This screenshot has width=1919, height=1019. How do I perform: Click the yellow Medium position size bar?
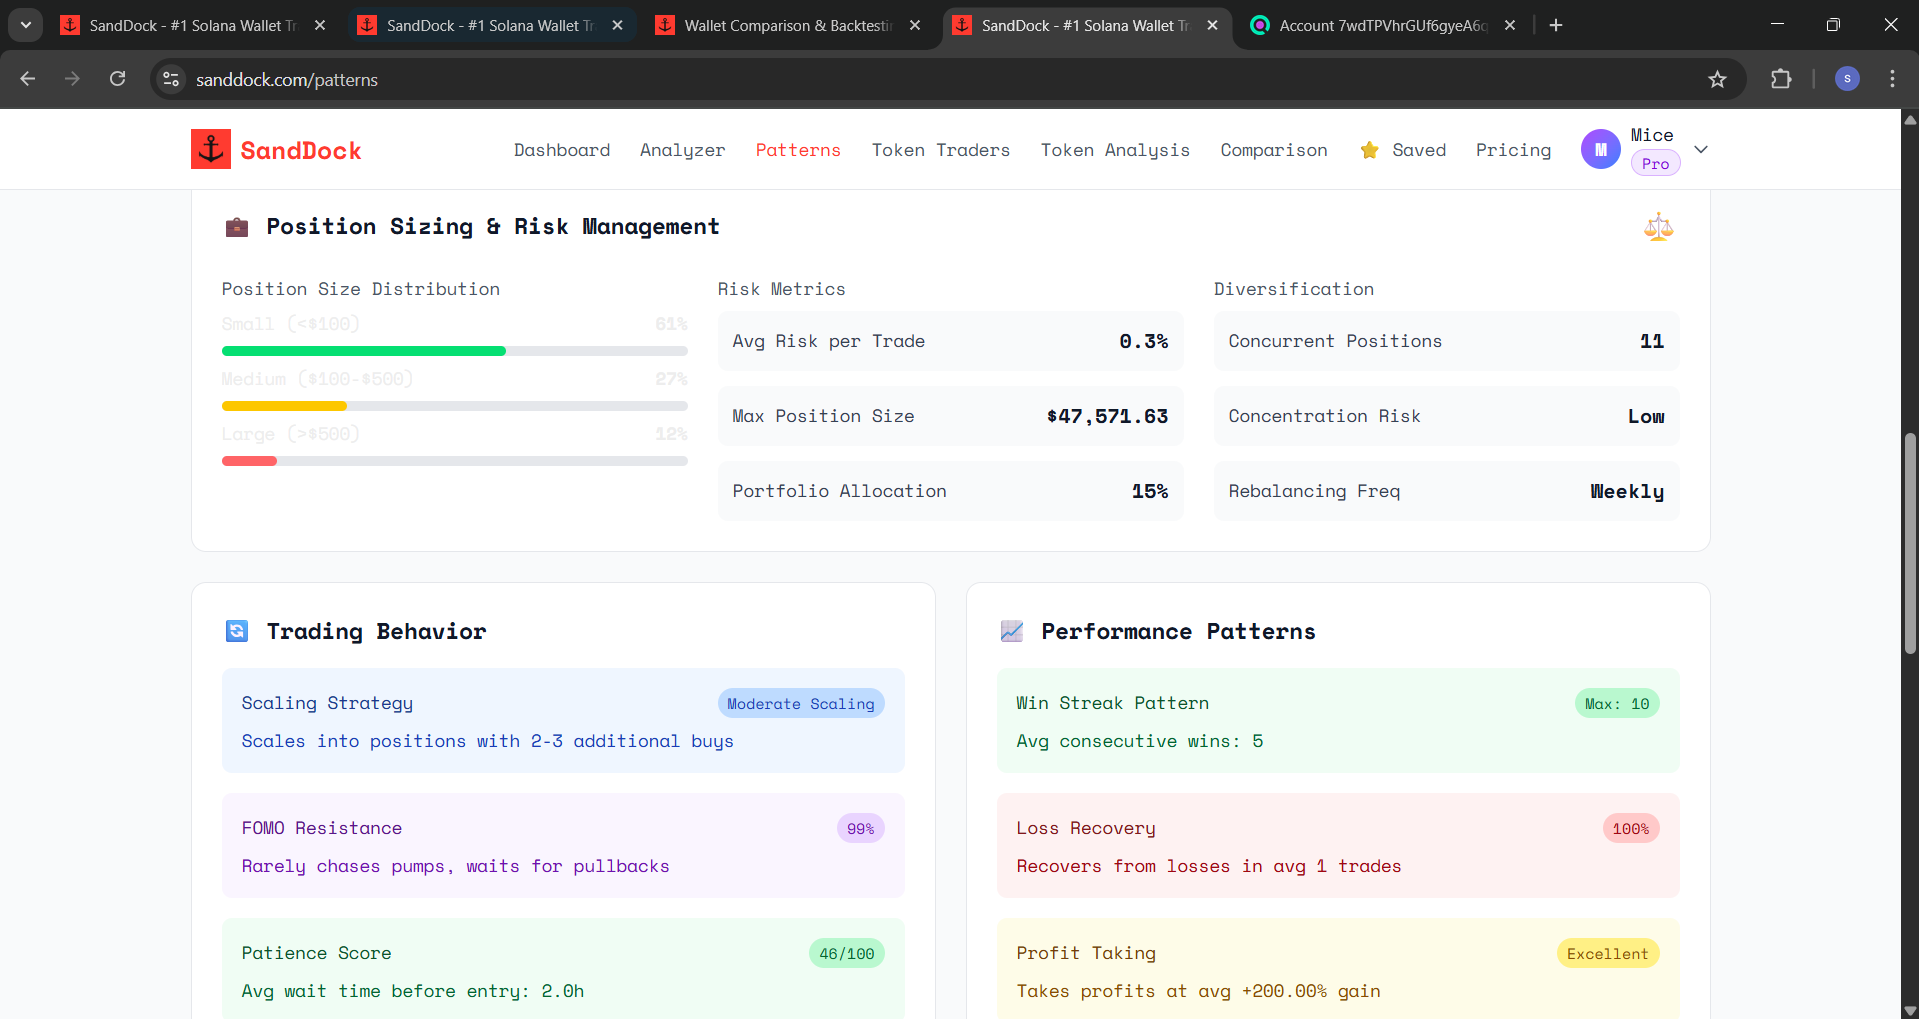284,406
